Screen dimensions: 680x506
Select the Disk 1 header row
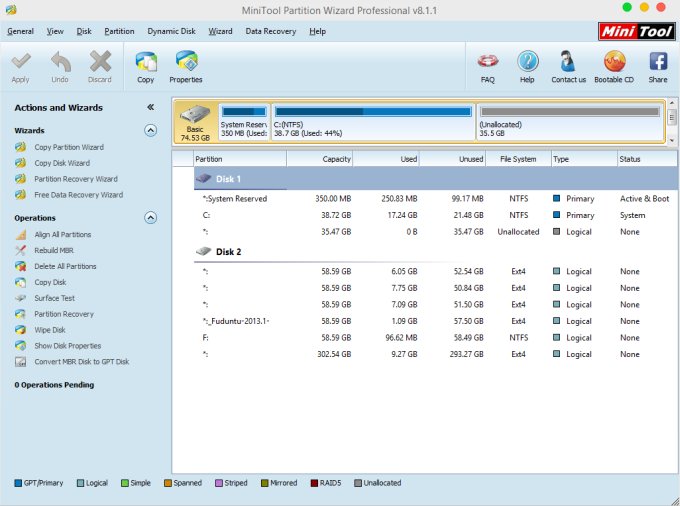(435, 179)
